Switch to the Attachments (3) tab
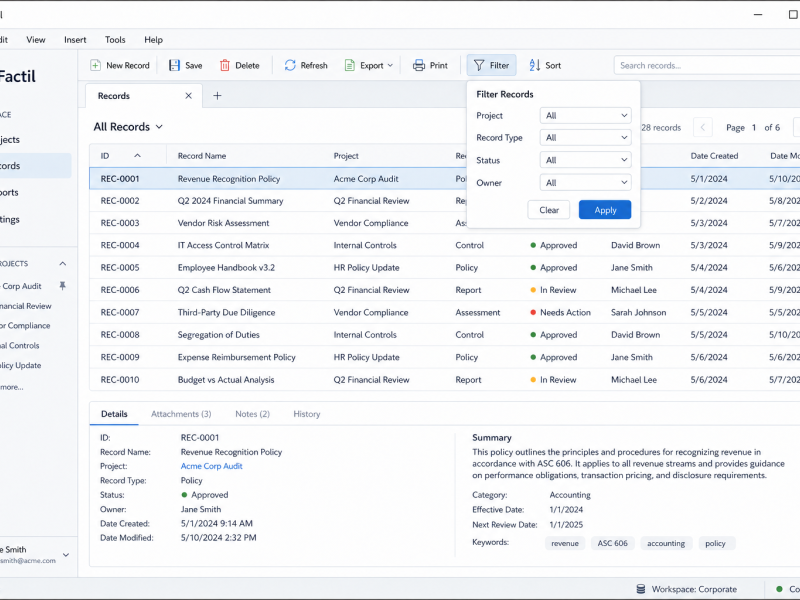The width and height of the screenshot is (800, 600). click(181, 414)
